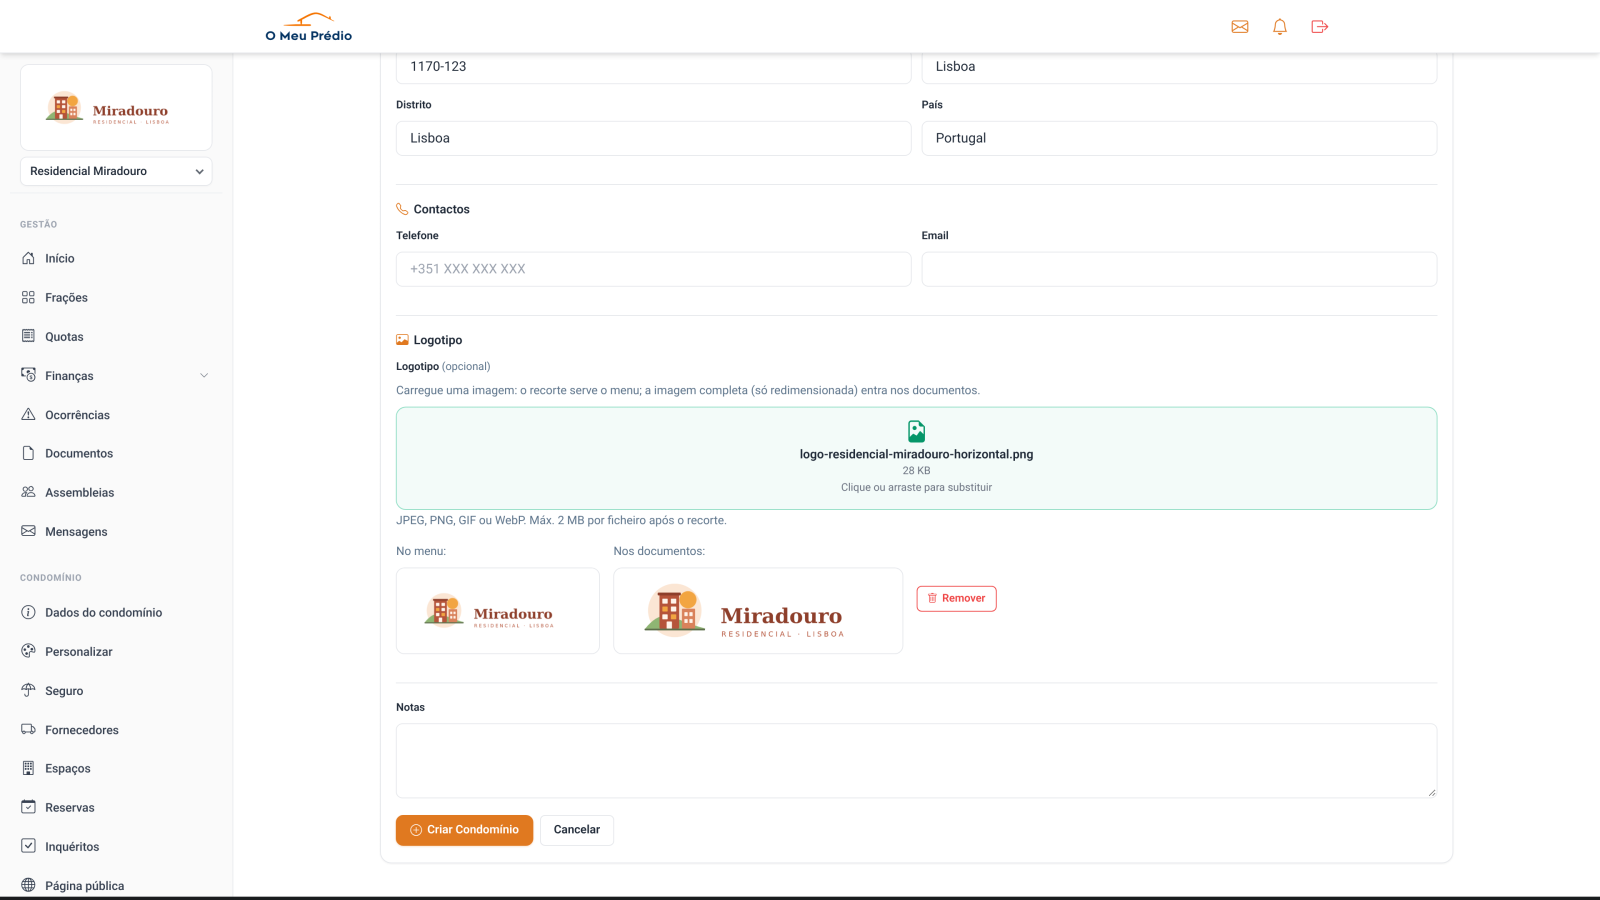Open the Finanças menu item
Viewport: 1600px width, 900px height.
point(116,376)
